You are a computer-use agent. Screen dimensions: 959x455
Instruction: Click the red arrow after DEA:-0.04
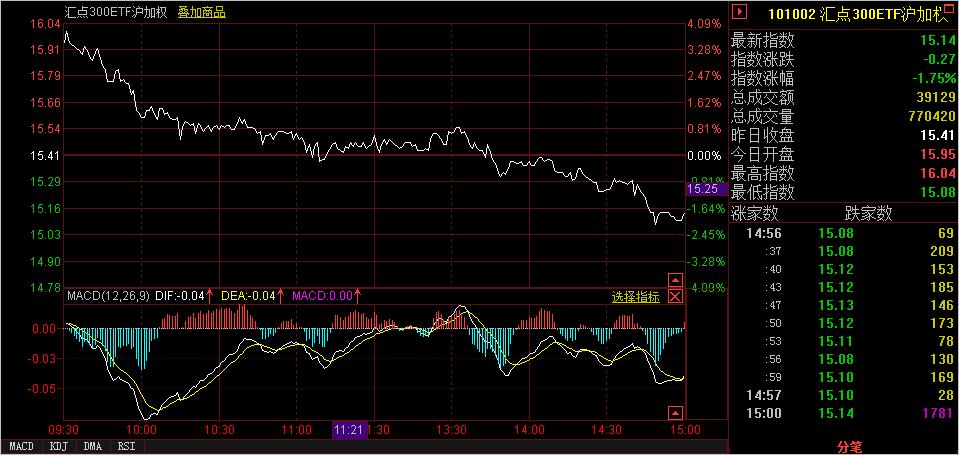pyautogui.click(x=281, y=297)
